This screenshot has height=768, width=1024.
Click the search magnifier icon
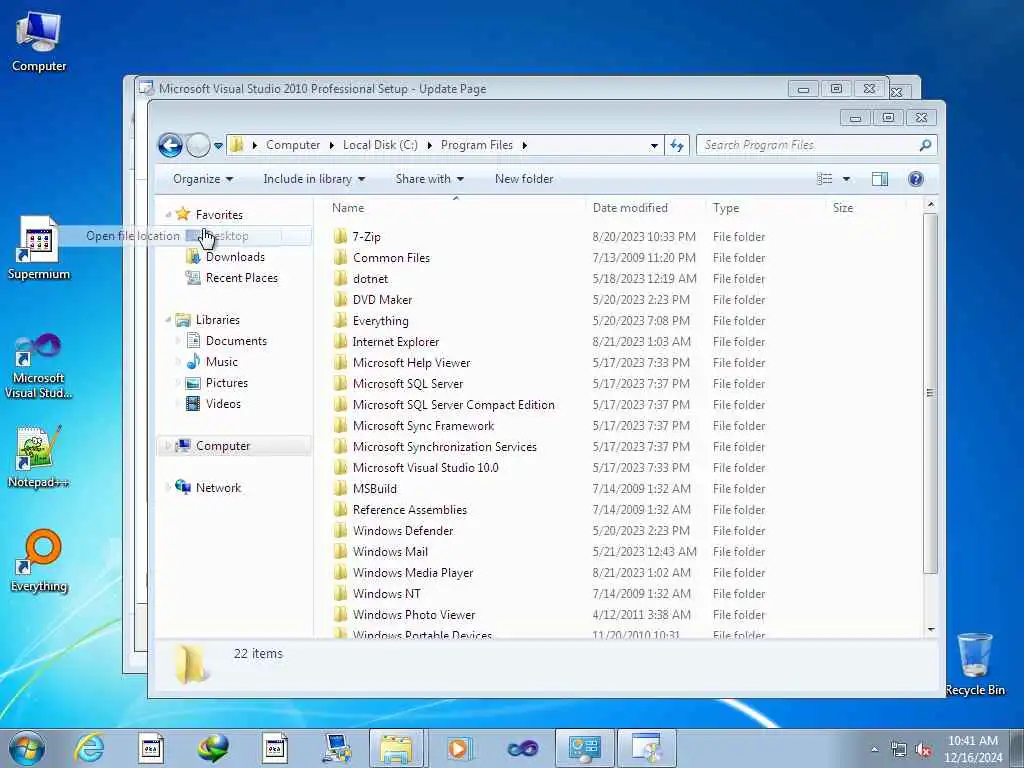pos(925,145)
